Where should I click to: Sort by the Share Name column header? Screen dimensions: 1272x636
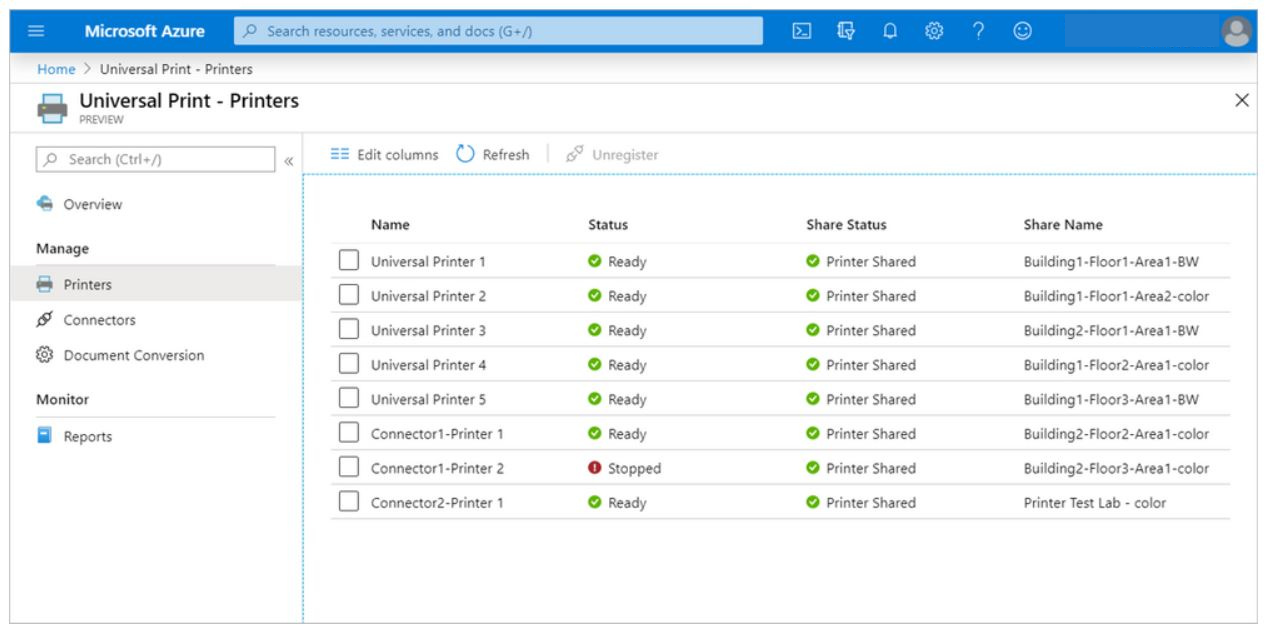coord(1063,225)
